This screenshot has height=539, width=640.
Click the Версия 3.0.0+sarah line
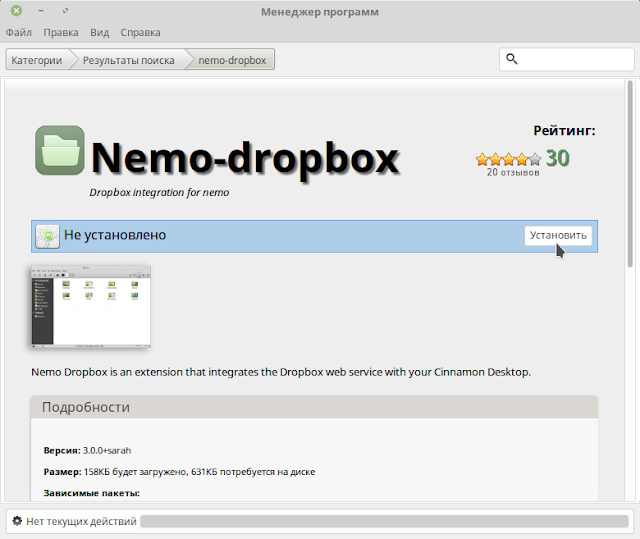pos(87,450)
